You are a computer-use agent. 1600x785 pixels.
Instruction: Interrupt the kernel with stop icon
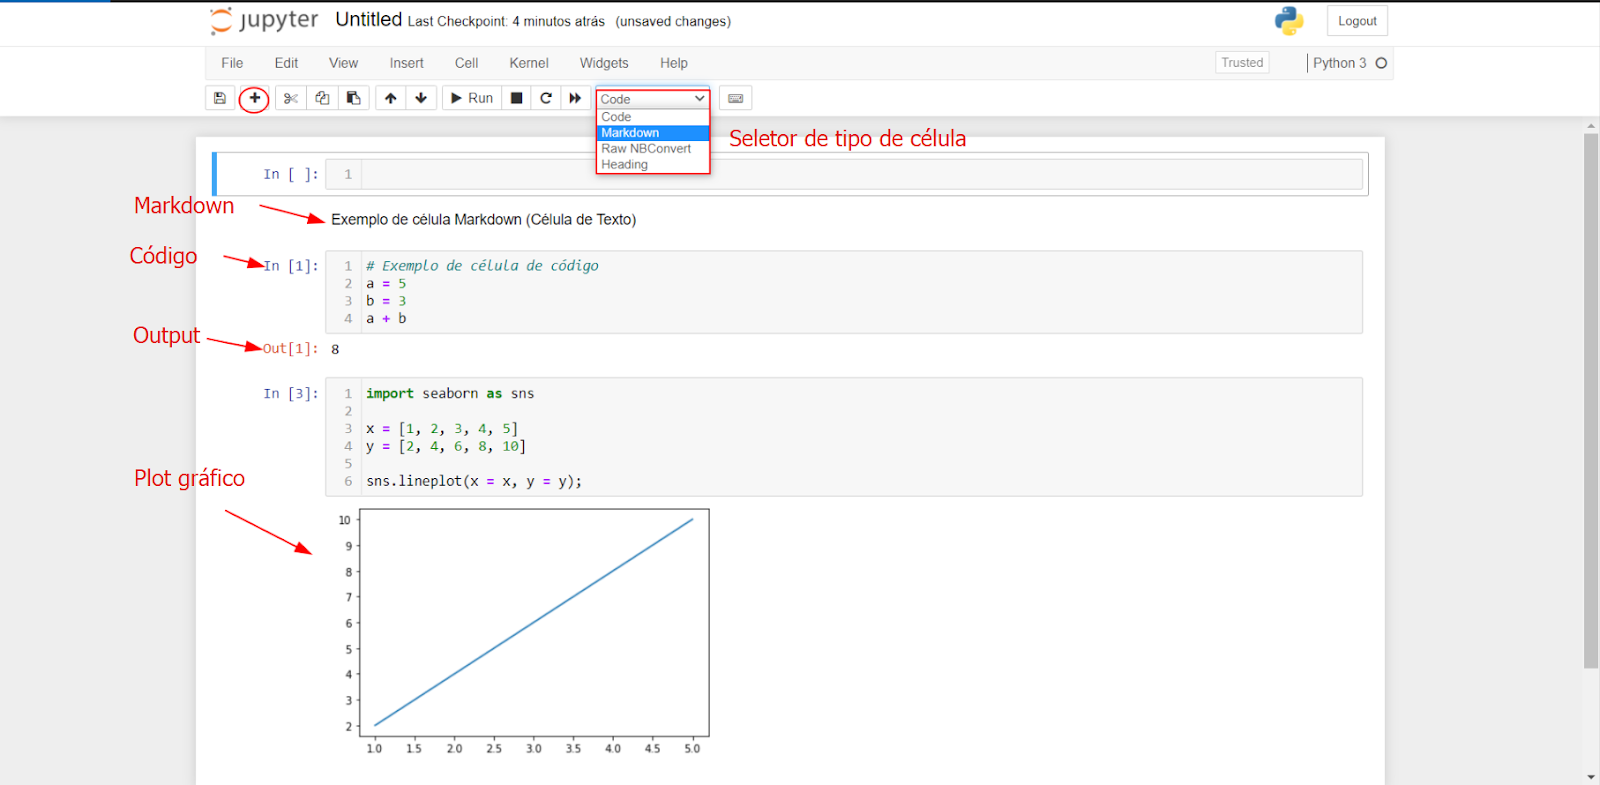pos(516,98)
